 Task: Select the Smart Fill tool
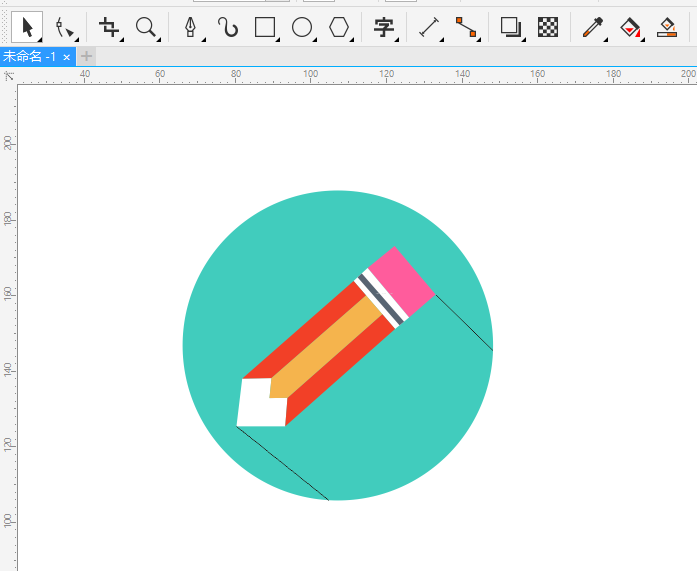point(667,28)
